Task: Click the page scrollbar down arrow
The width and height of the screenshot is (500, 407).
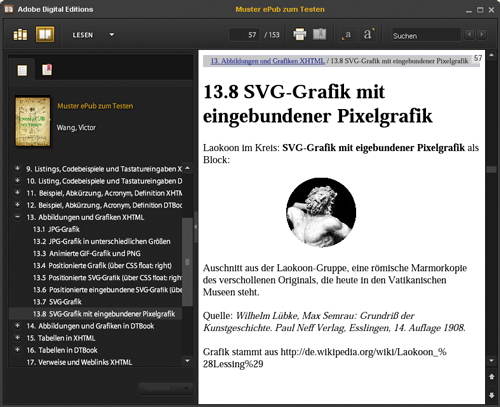Action: click(x=491, y=360)
